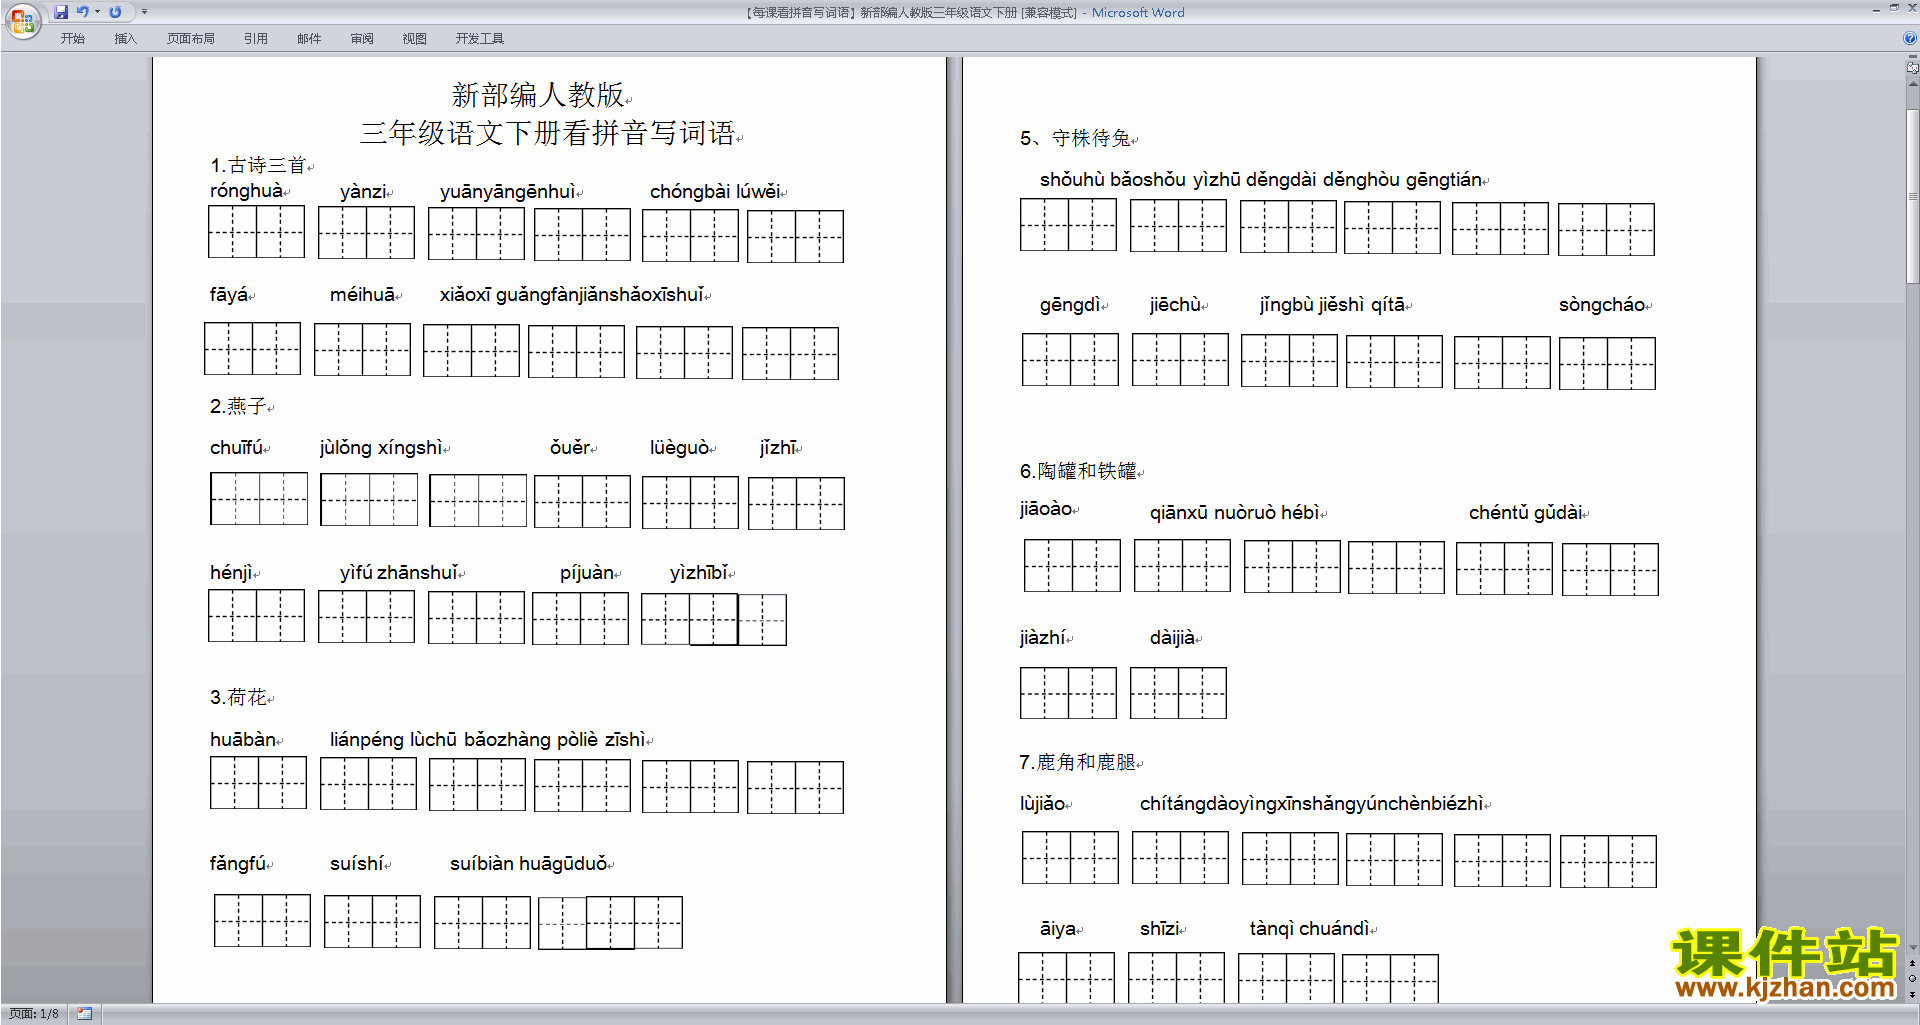This screenshot has height=1025, width=1920.
Task: Open the 插入 ribbon tab
Action: click(x=125, y=38)
